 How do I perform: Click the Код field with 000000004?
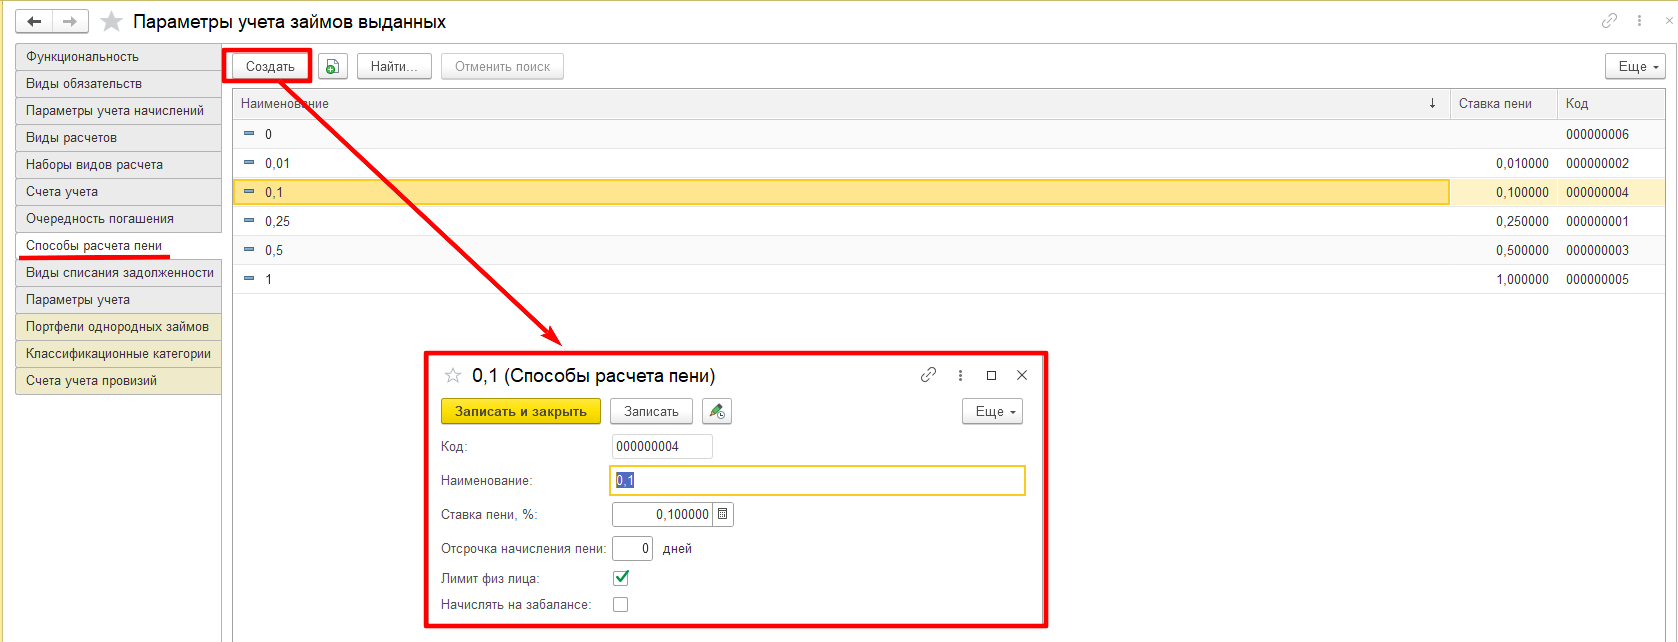tap(662, 446)
